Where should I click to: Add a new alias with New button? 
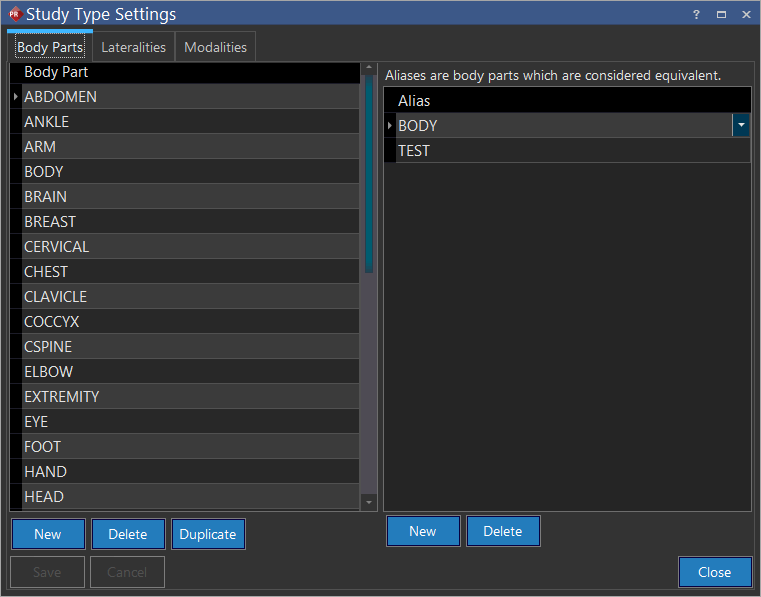(423, 531)
